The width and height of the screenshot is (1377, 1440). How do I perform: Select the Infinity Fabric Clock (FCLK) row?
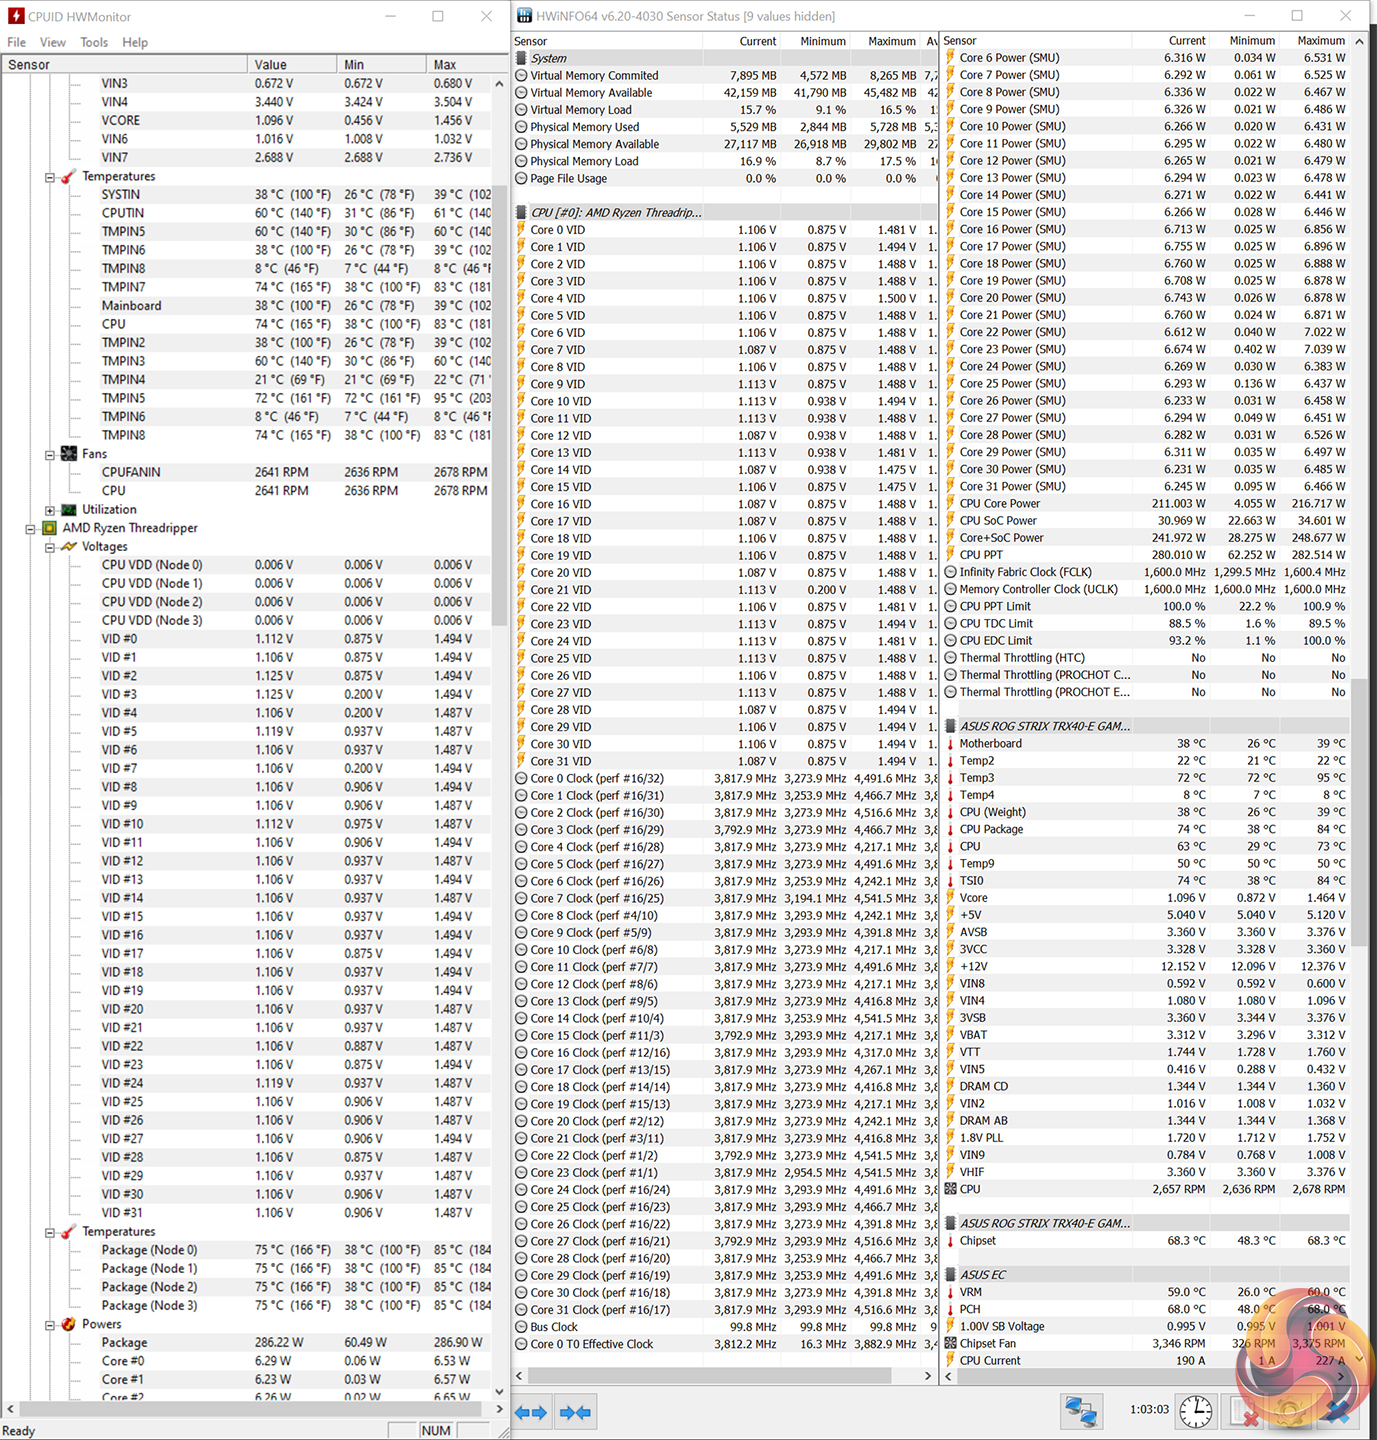tap(1146, 572)
